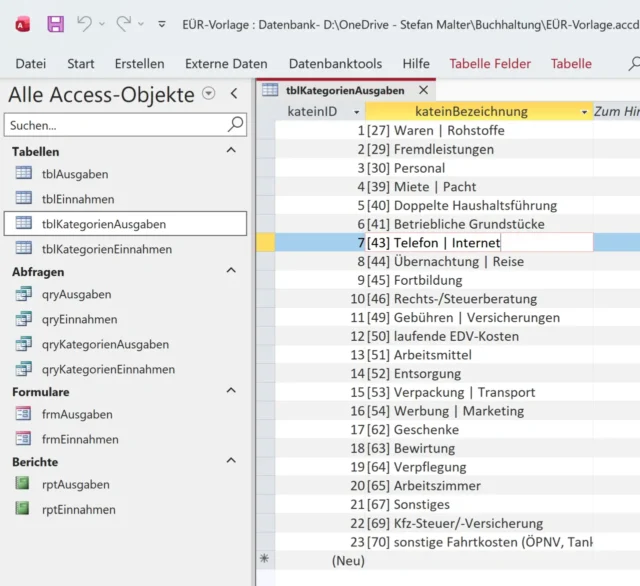The width and height of the screenshot is (640, 586).
Task: Click the qryEinnahmen query icon
Action: (x=23, y=319)
